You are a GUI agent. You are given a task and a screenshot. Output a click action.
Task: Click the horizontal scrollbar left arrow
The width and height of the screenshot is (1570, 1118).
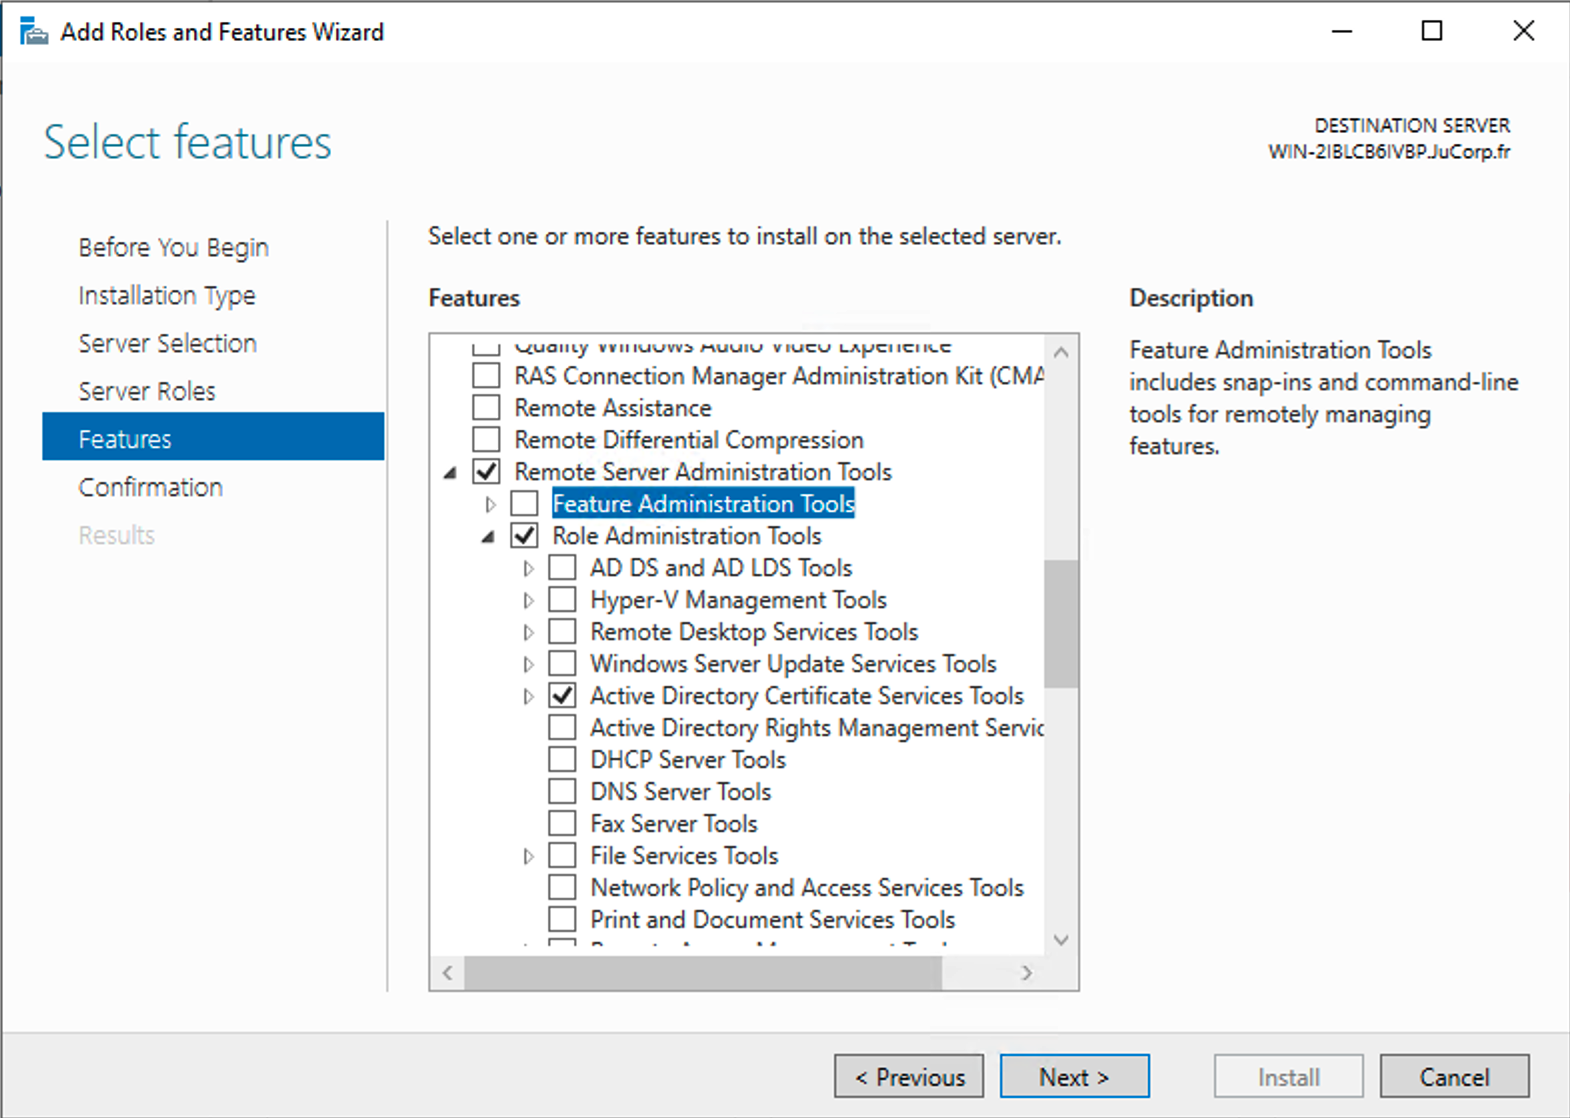coord(448,973)
